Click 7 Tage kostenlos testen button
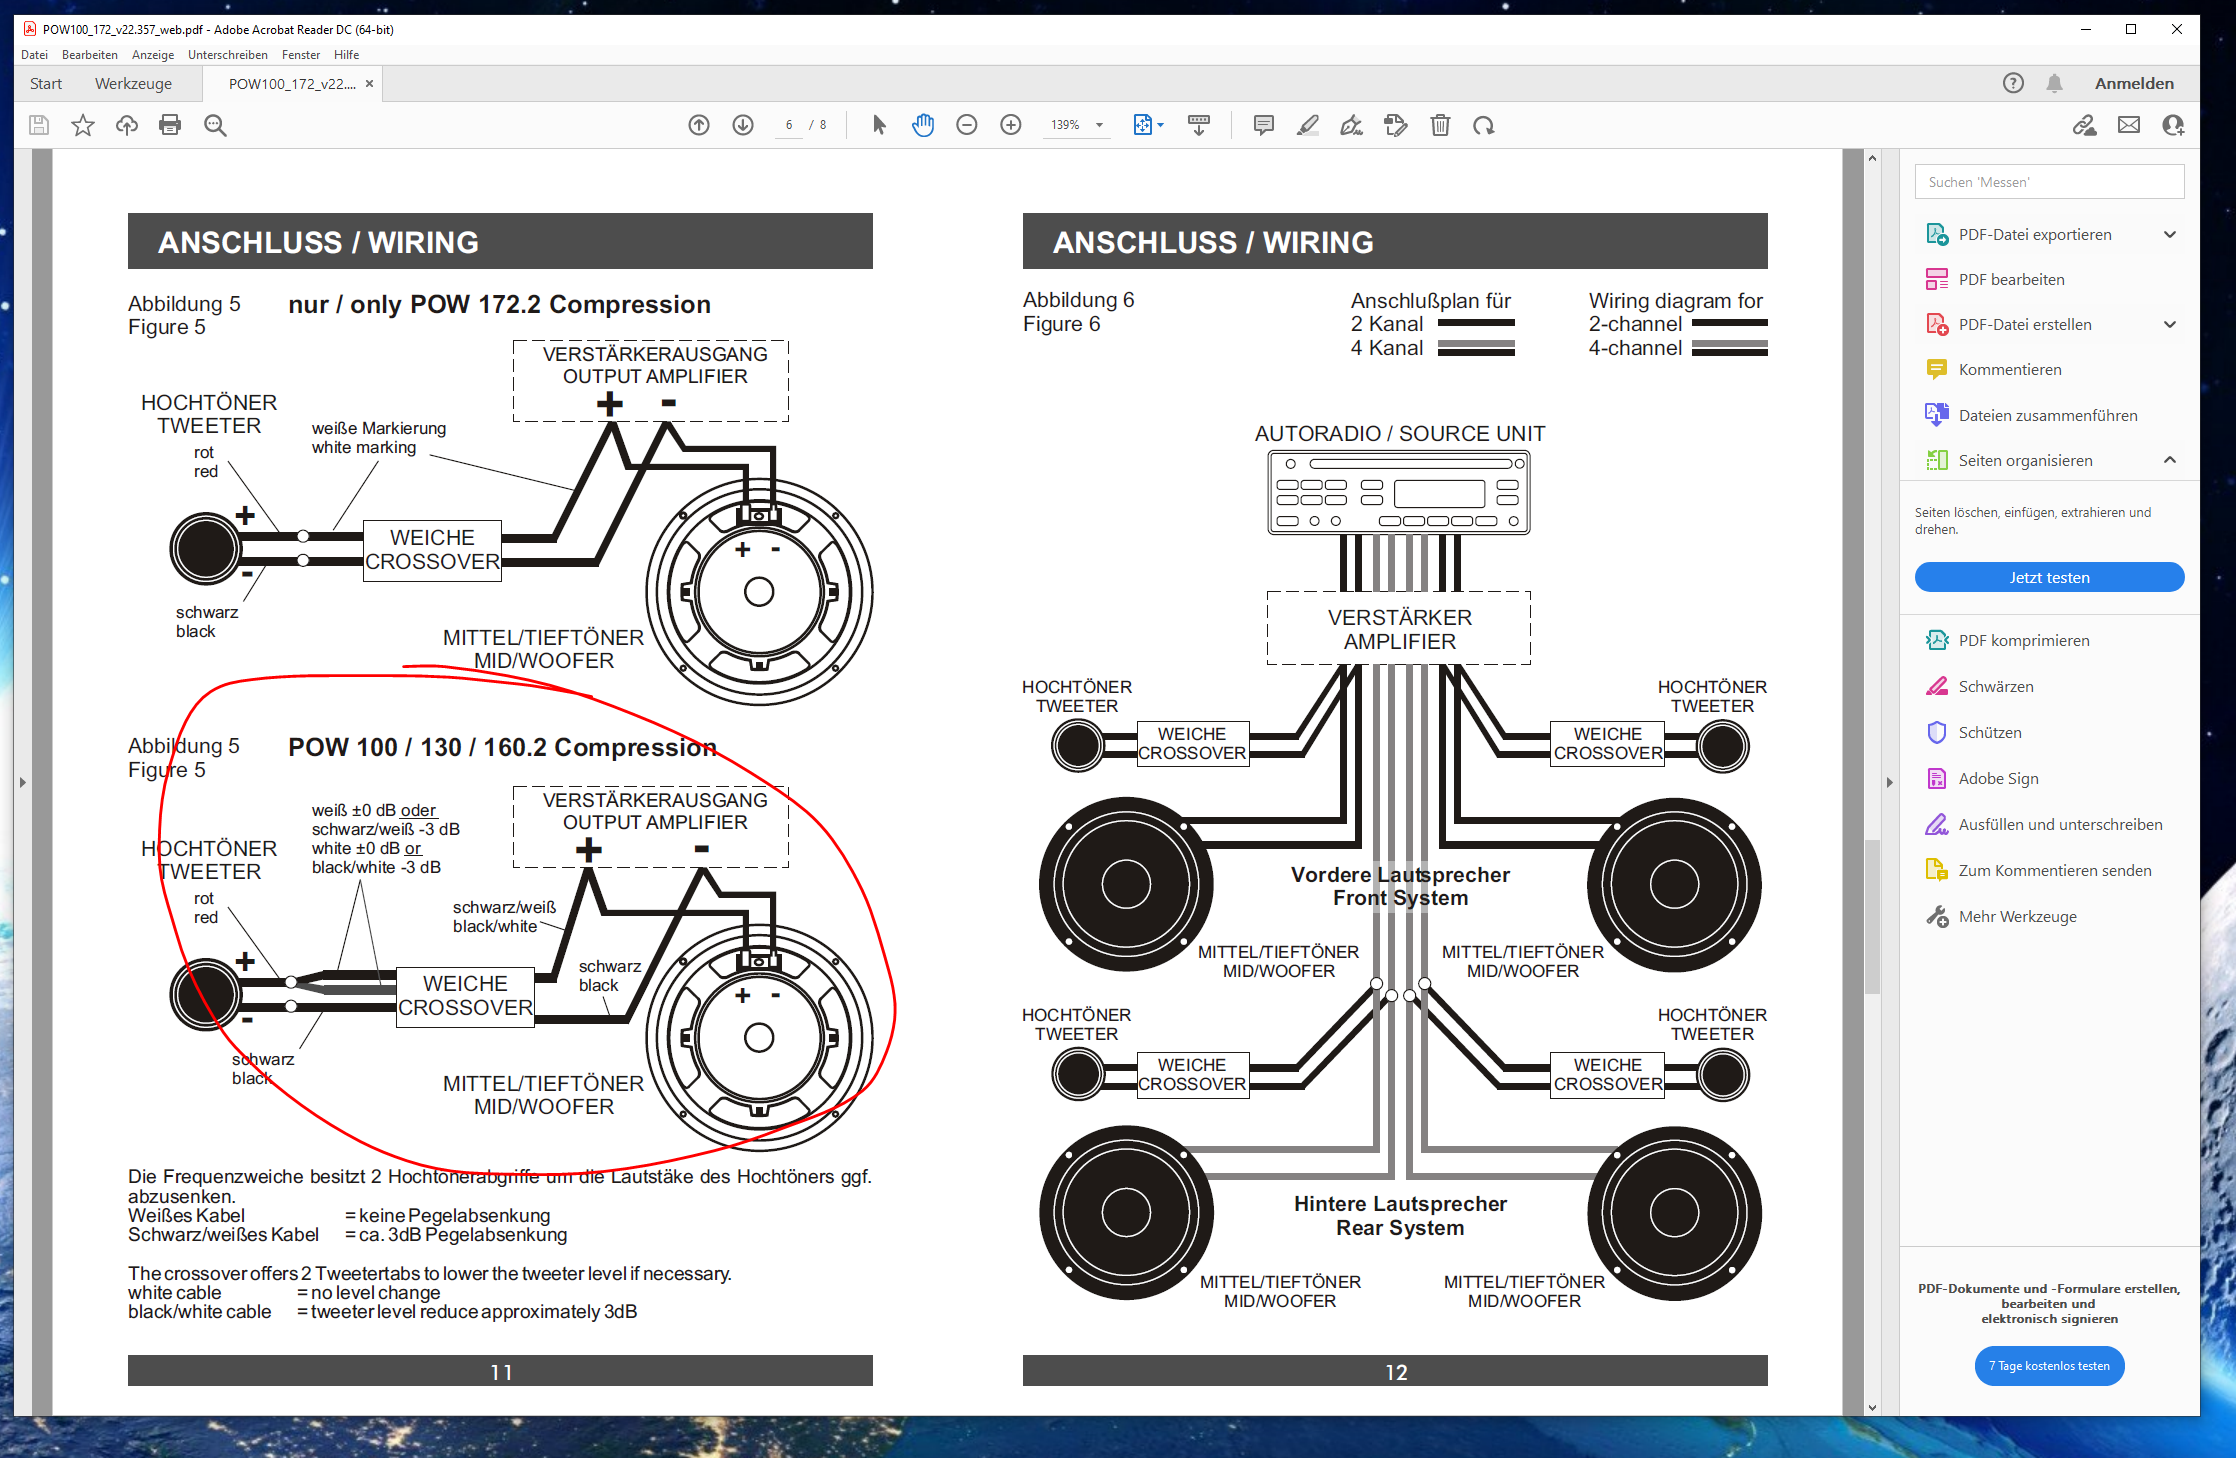2236x1458 pixels. pyautogui.click(x=2048, y=1366)
